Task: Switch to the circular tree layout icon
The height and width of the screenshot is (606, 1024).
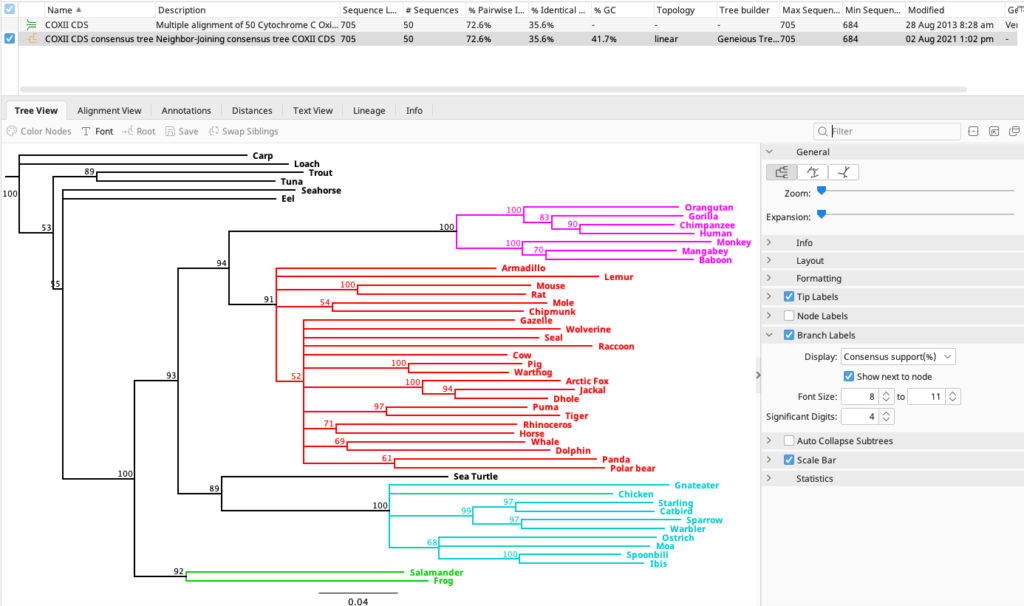Action: (x=812, y=172)
